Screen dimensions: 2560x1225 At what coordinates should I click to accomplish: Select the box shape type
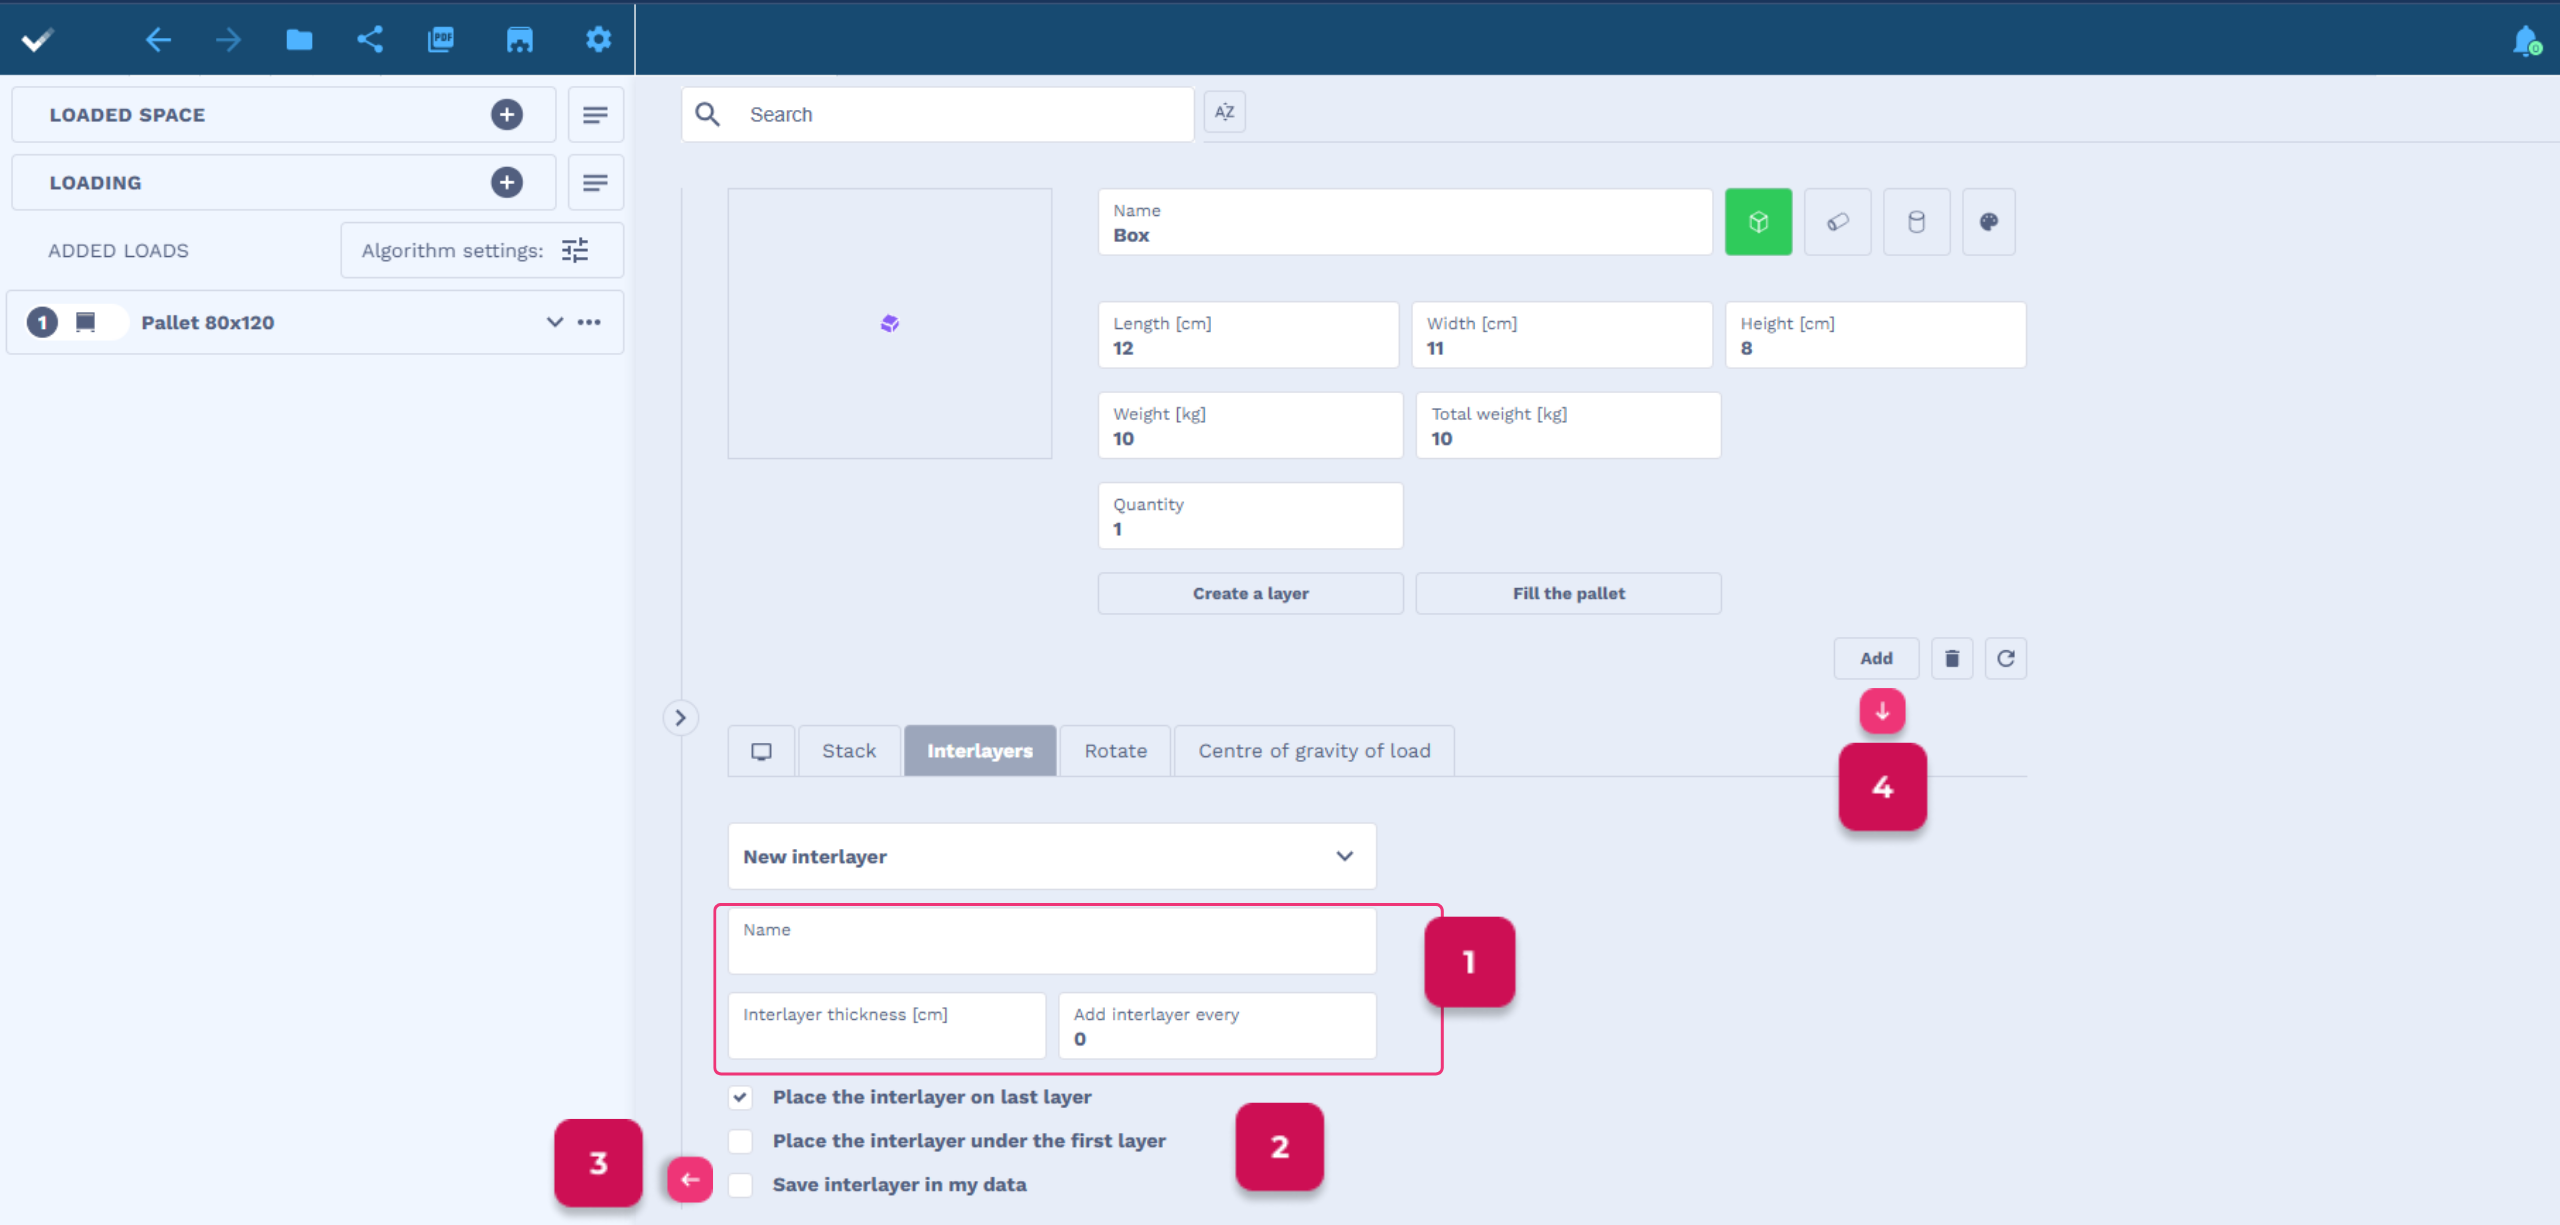[1758, 222]
